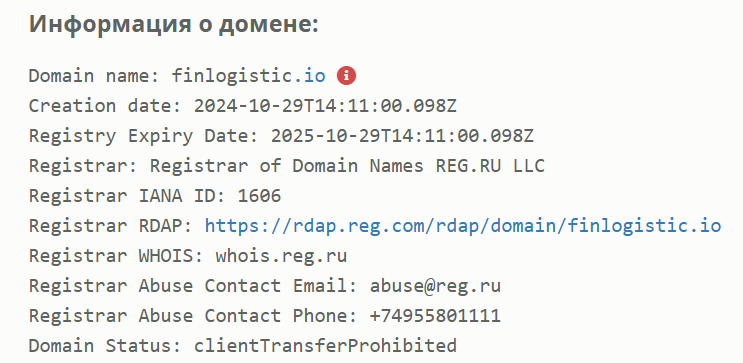This screenshot has height=363, width=743.
Task: Select the expiry date value 2025-10-29T14:11:00.098Z
Action: point(402,136)
